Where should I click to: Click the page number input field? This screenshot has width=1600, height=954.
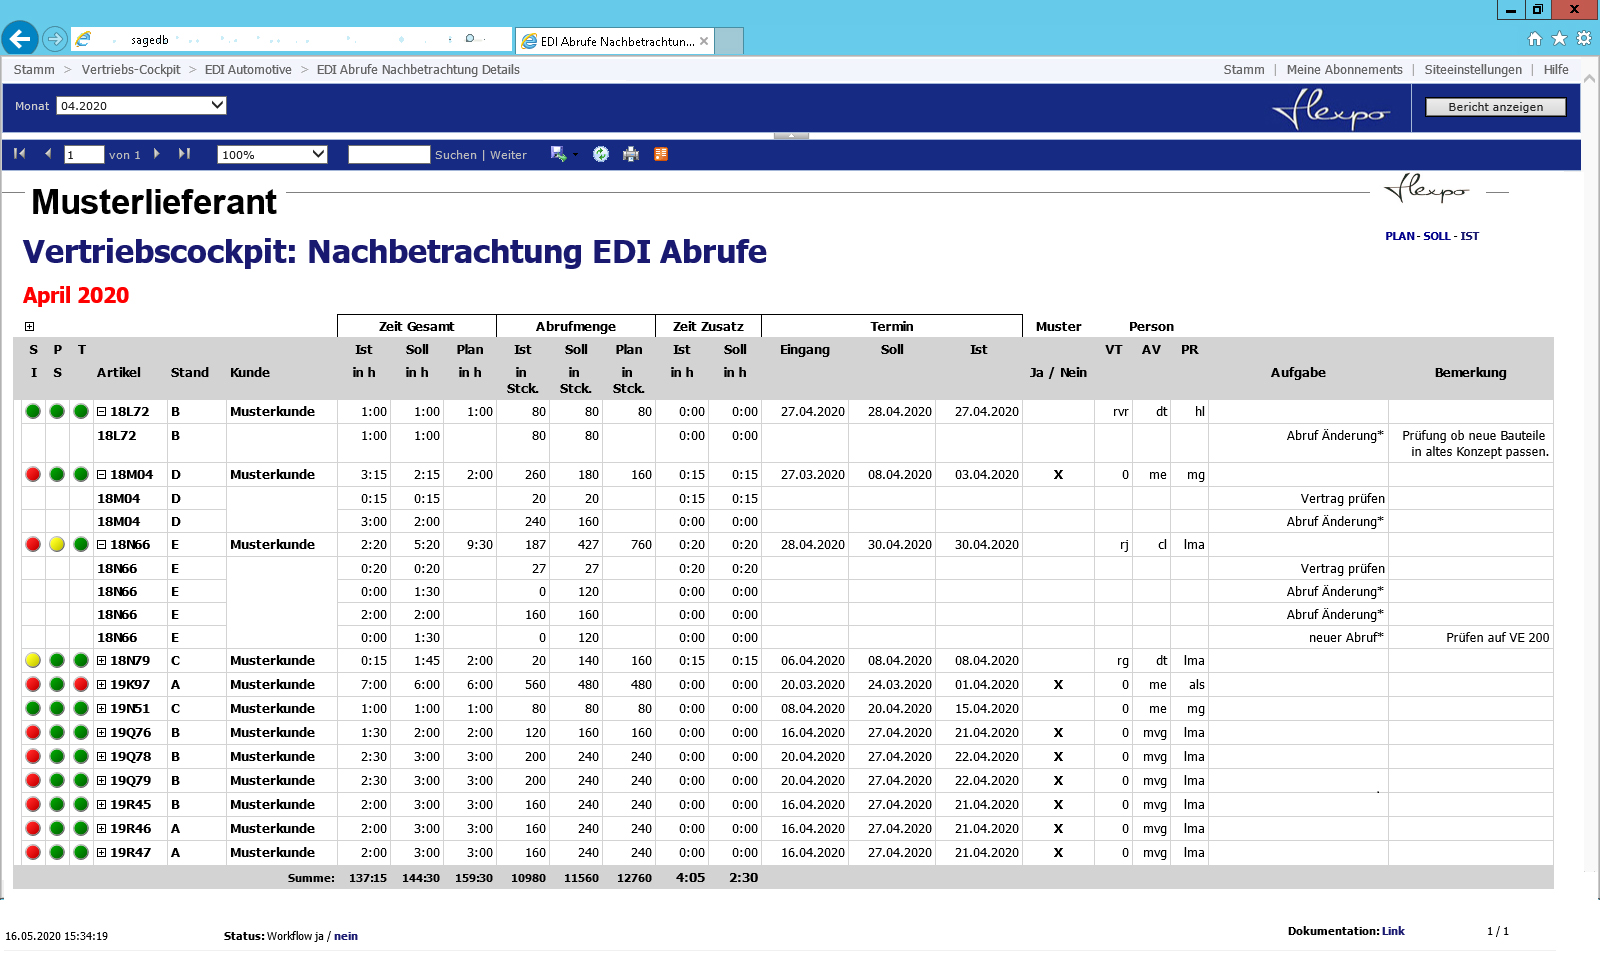tap(84, 154)
